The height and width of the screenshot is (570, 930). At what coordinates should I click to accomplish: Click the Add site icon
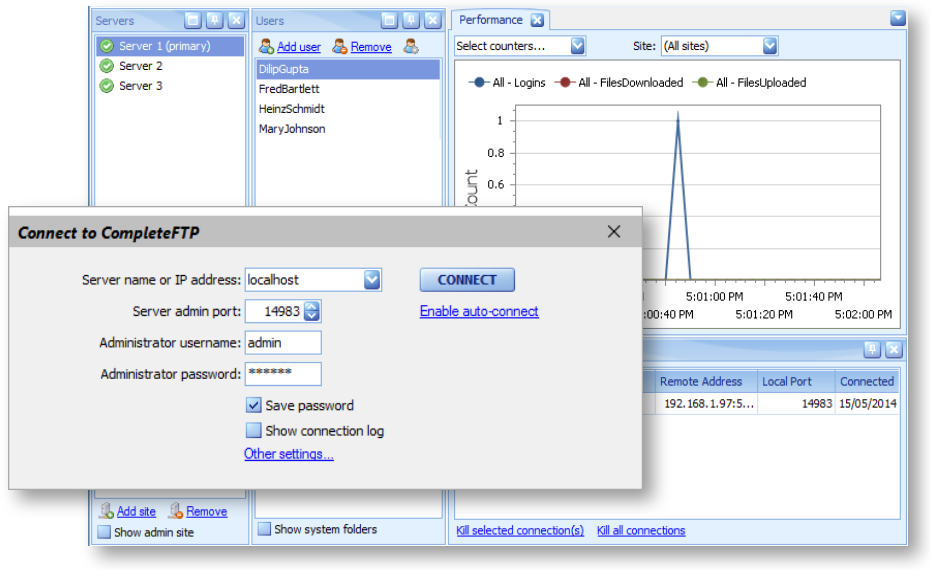pos(107,511)
